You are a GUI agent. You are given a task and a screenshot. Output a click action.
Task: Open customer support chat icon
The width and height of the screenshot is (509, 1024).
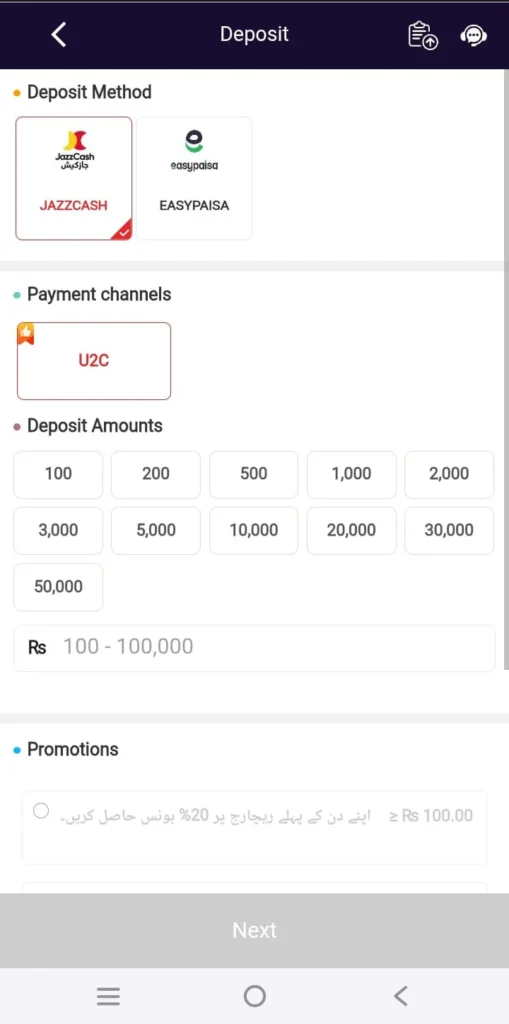pyautogui.click(x=473, y=35)
